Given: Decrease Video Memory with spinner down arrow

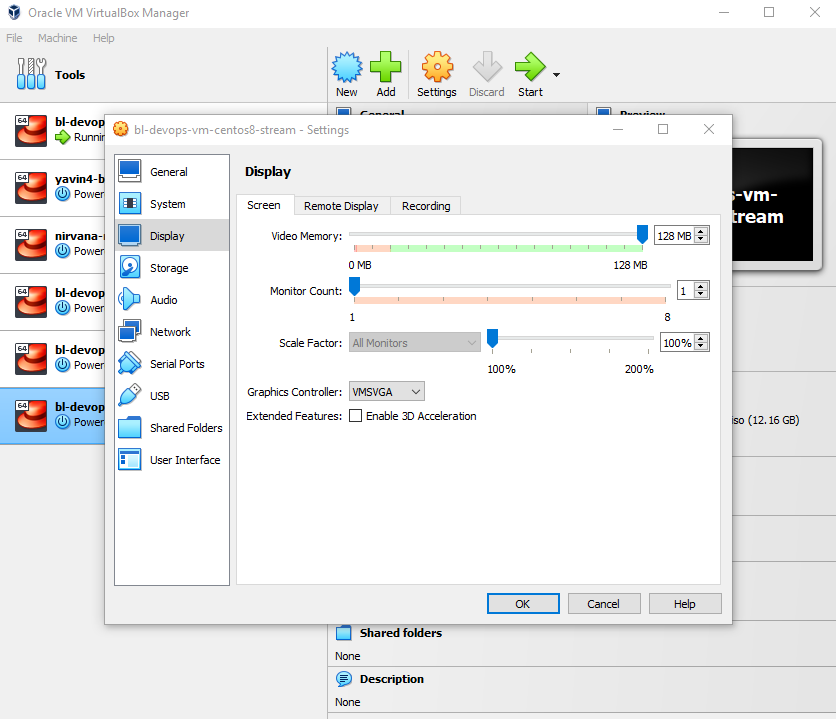Looking at the screenshot, I should coord(701,239).
